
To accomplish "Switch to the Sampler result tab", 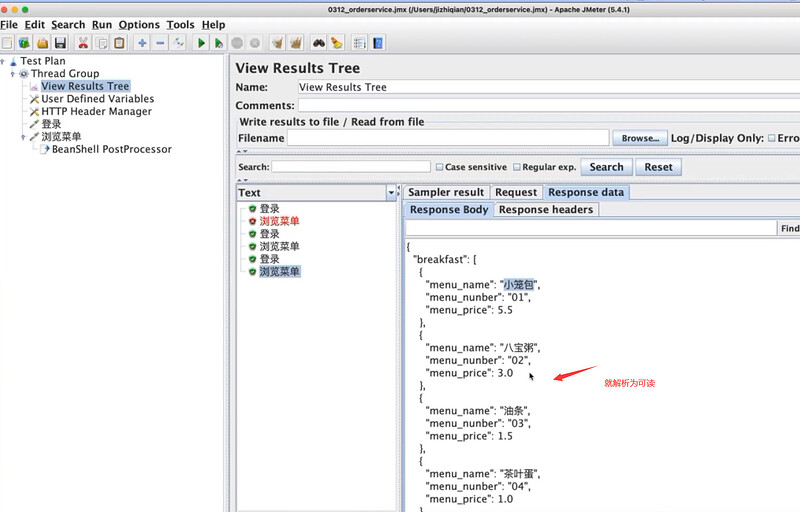I will (x=446, y=192).
